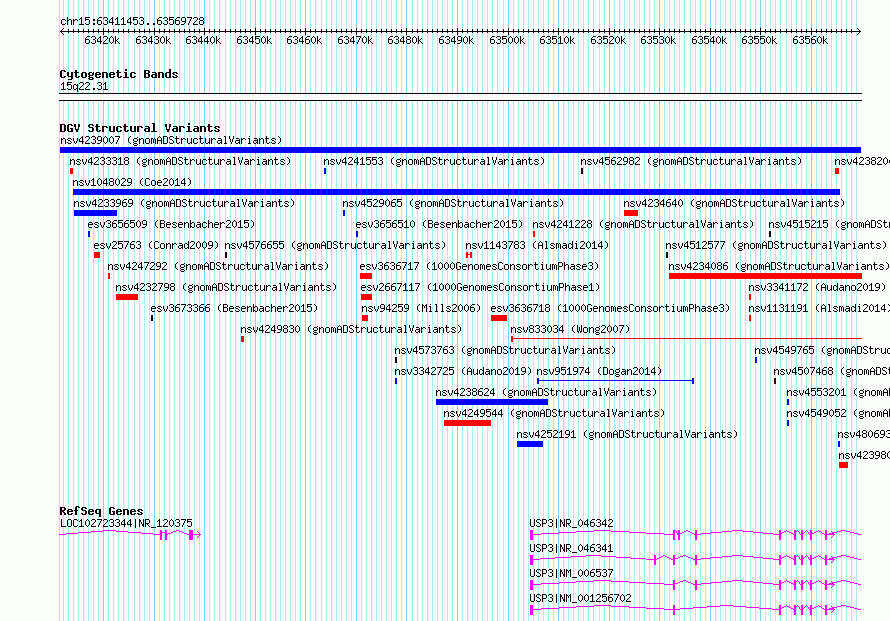Select nsv4576655 gnomAD variant label
Screen dimensions: 890x621
click(335, 245)
